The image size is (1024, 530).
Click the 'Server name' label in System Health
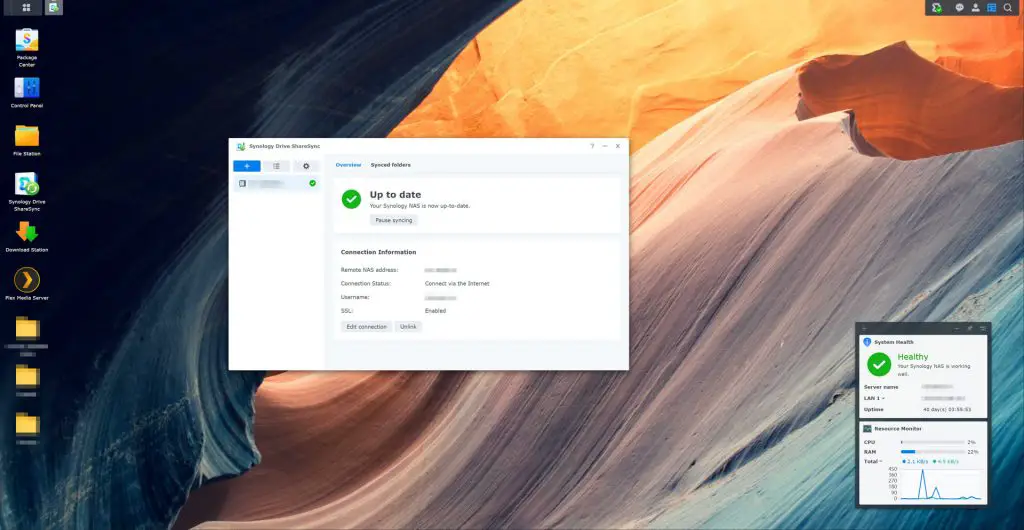tap(881, 387)
